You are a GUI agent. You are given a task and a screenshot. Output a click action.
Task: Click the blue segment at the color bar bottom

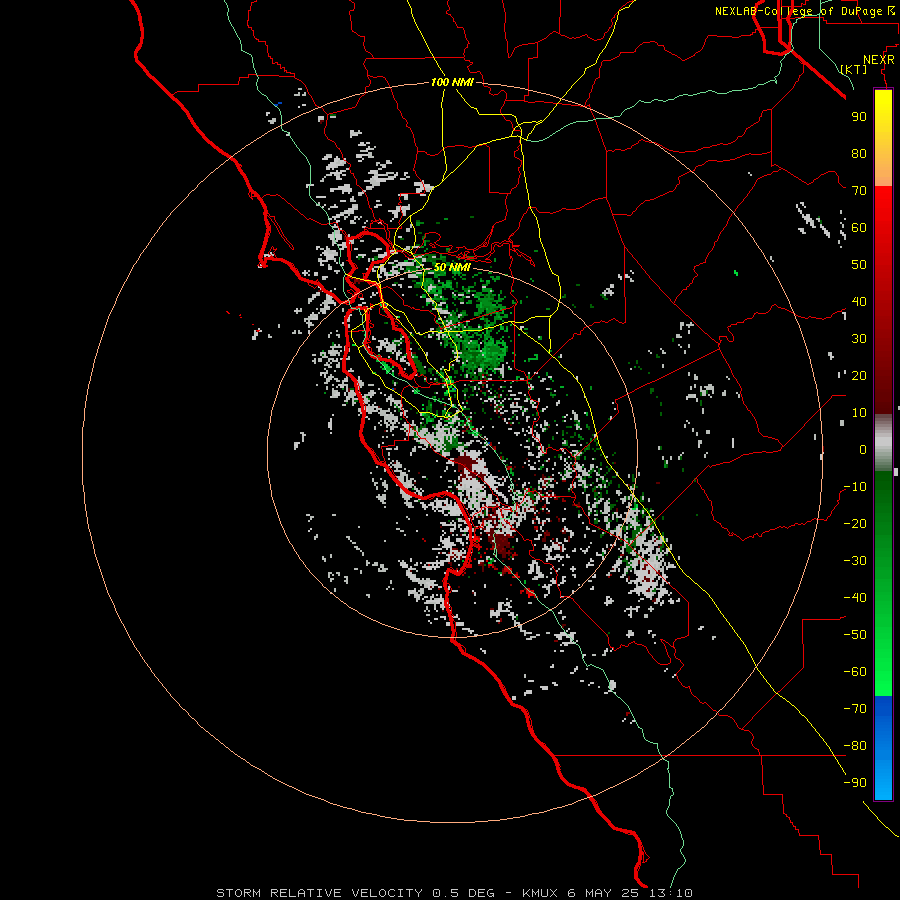883,747
